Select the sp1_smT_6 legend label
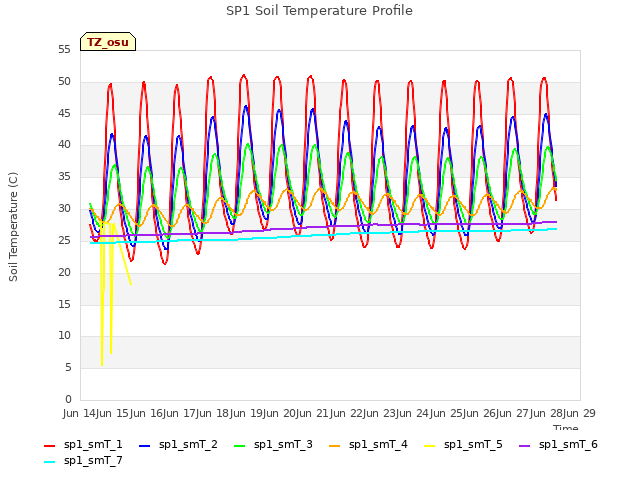The height and width of the screenshot is (480, 640). 568,445
